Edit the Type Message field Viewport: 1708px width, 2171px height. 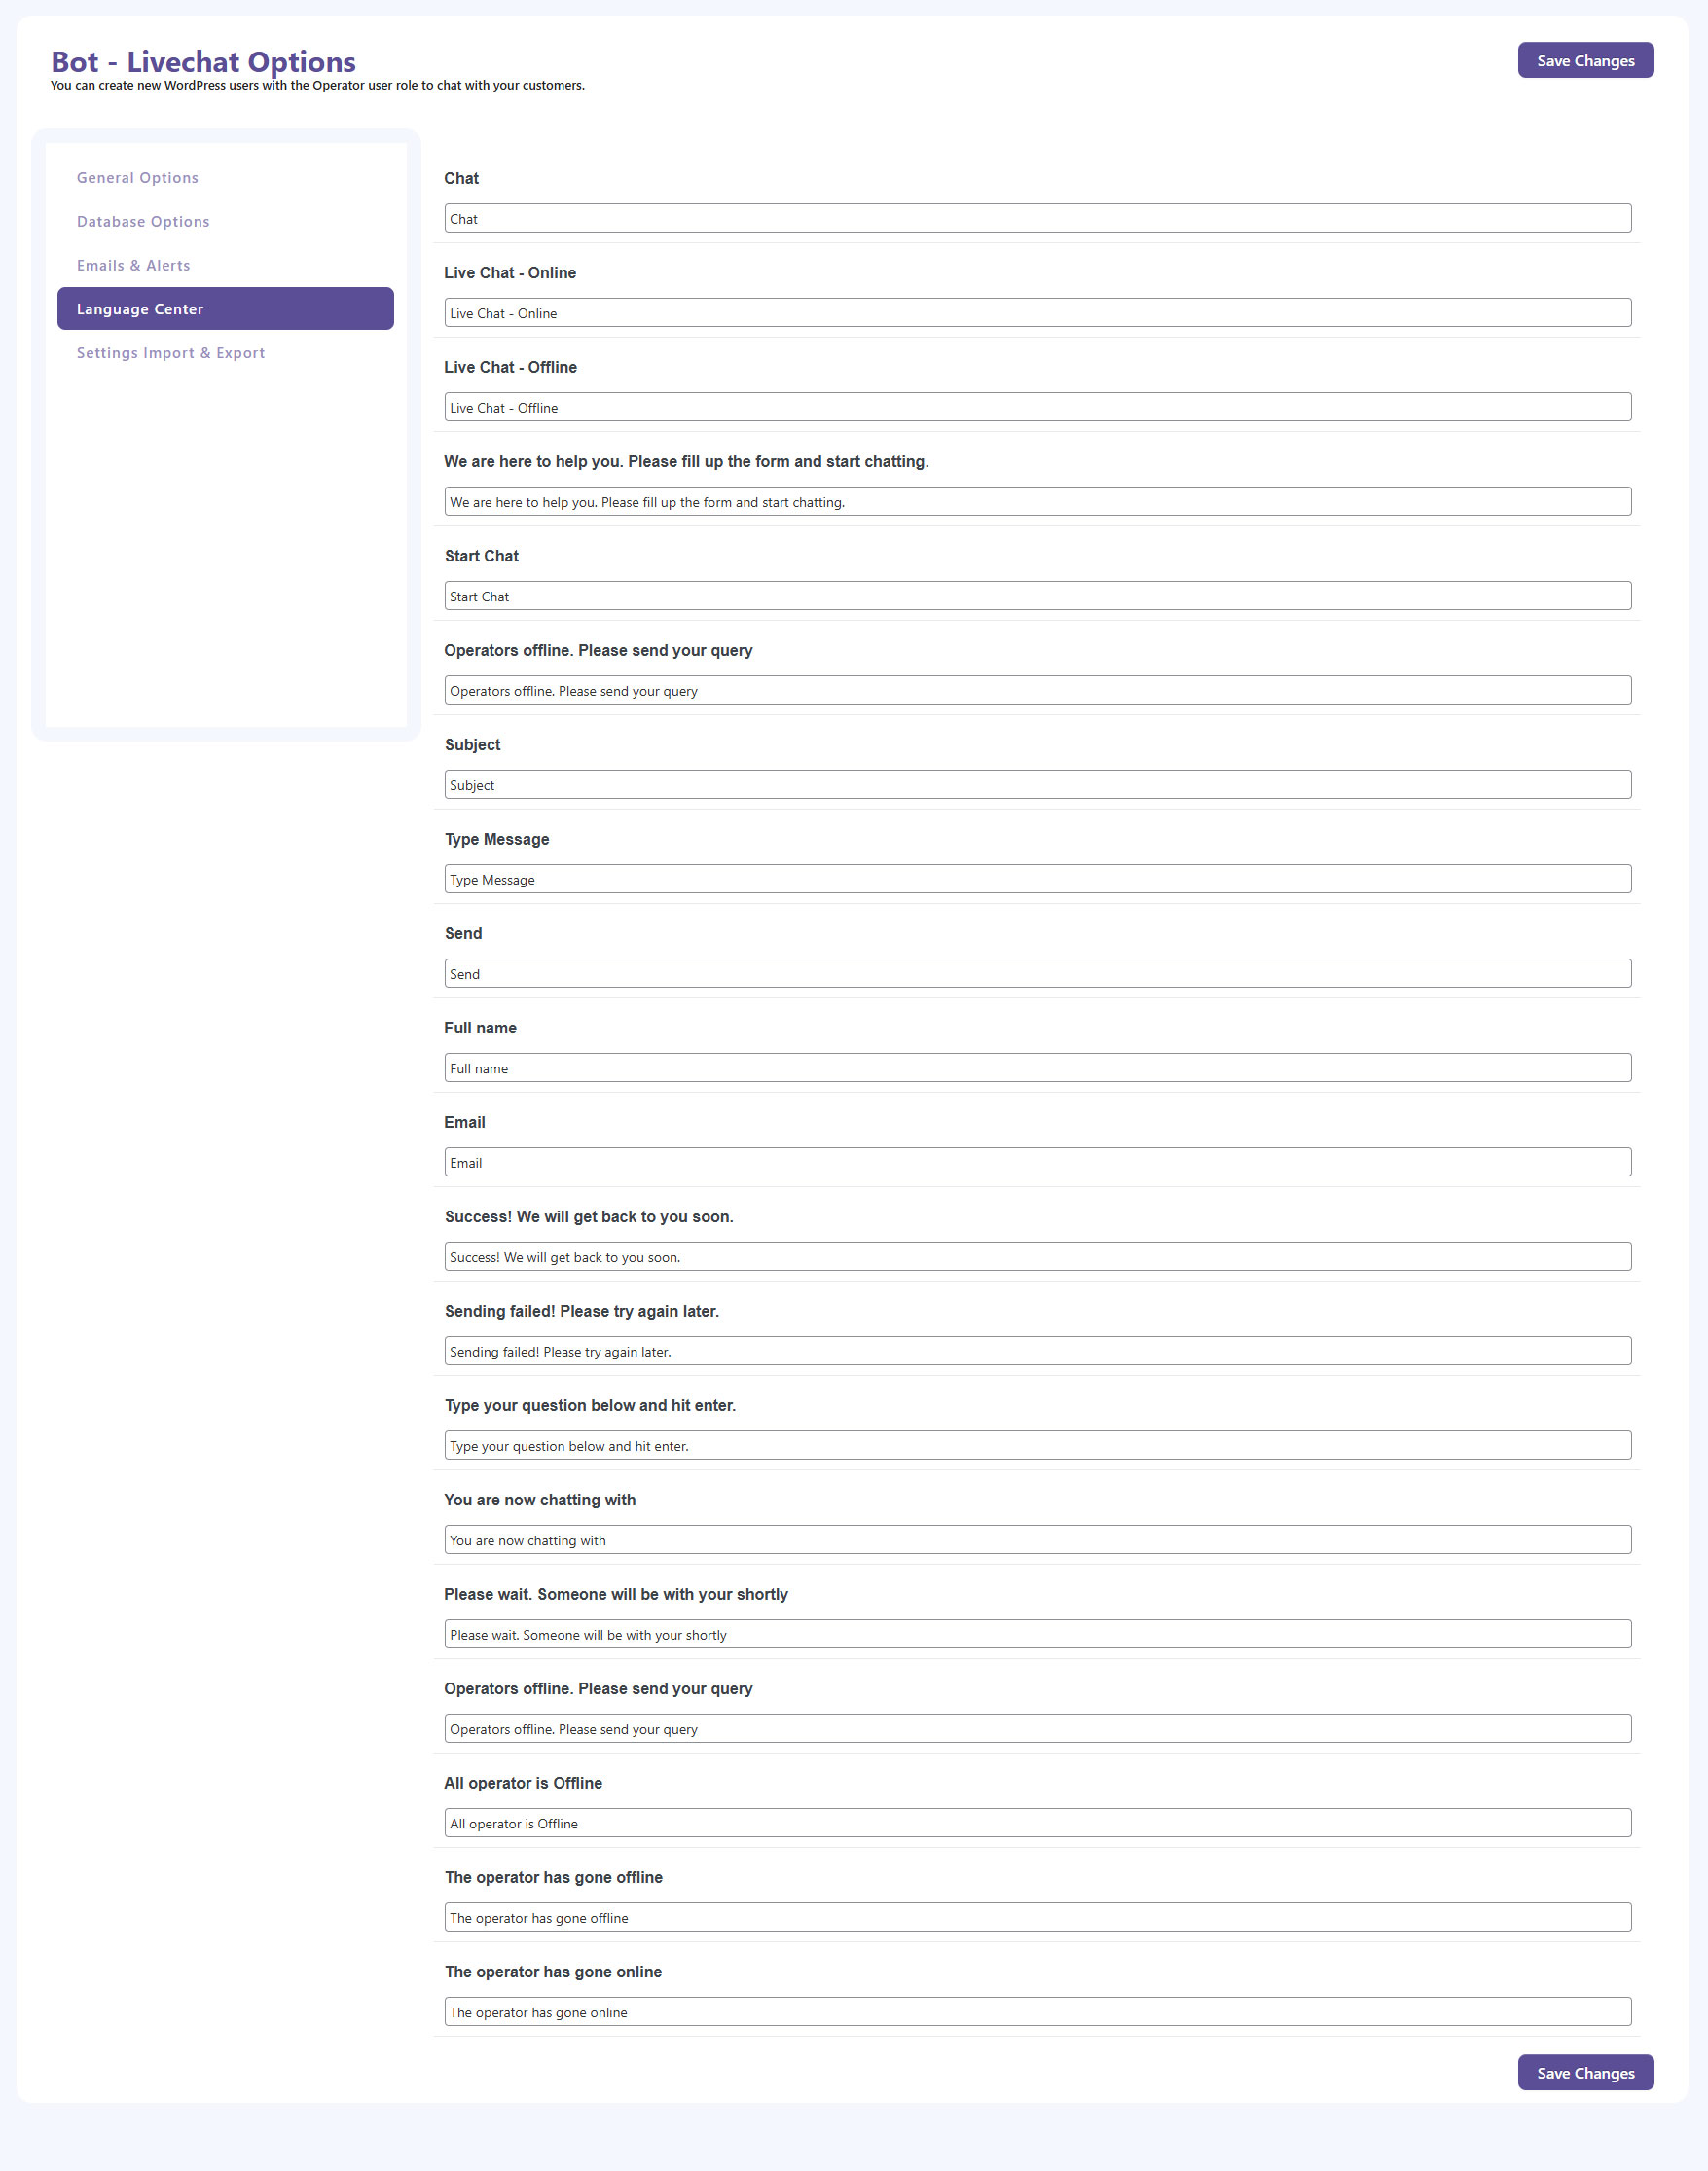pos(1037,879)
